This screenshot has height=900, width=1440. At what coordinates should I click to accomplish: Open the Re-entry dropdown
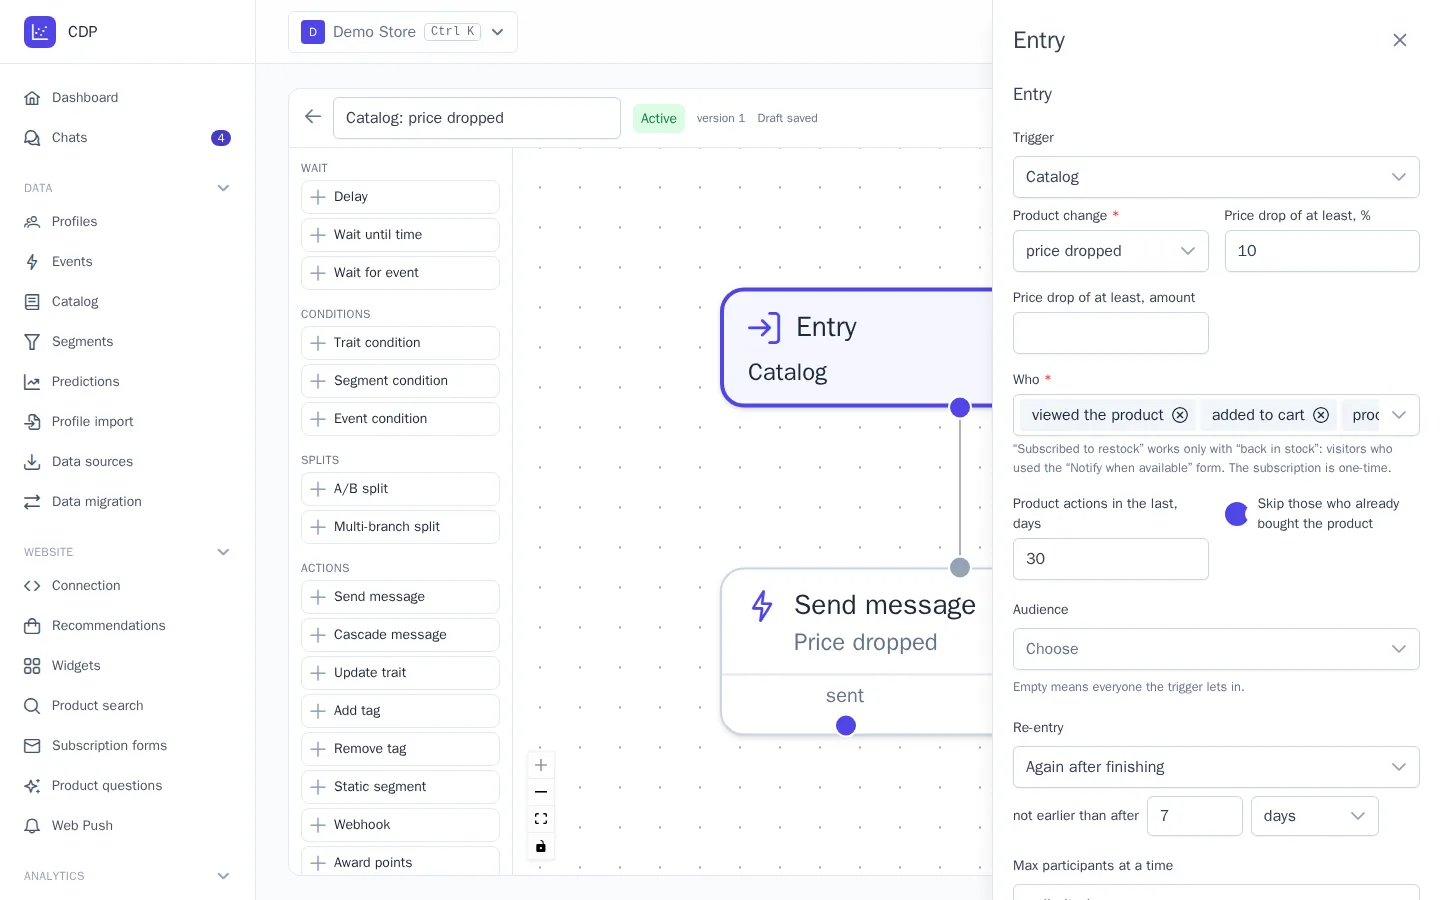pos(1216,767)
